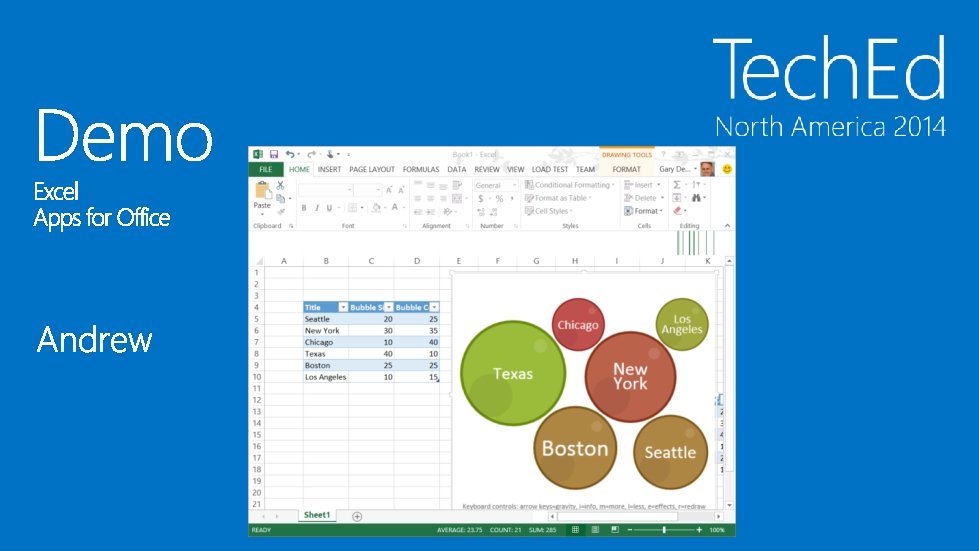
Task: Click the Format cells button
Action: tap(644, 211)
